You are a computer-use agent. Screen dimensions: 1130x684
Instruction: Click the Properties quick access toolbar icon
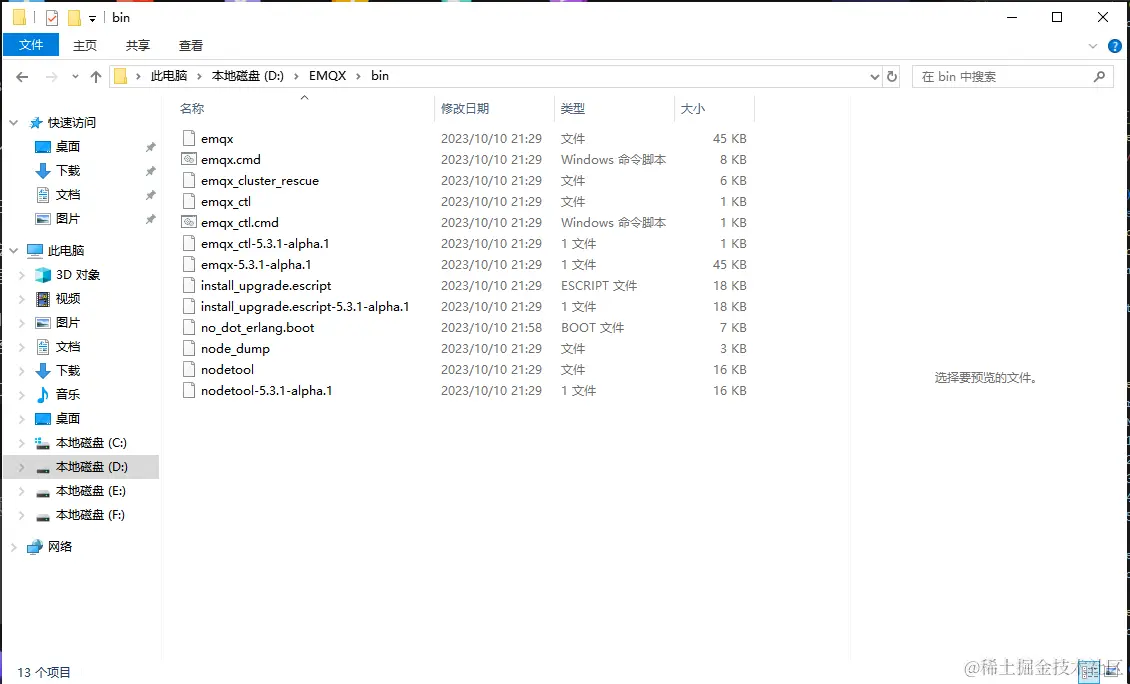tap(52, 18)
